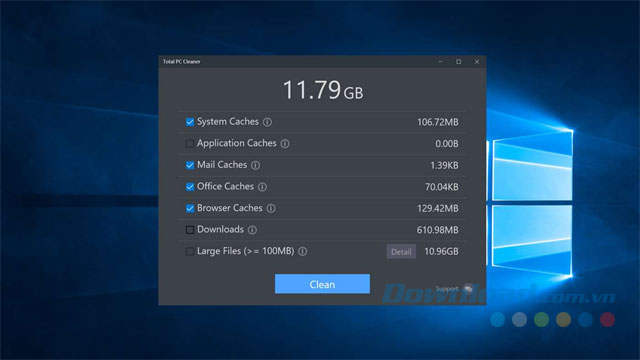This screenshot has height=360, width=640.
Task: Select the Total PC Cleaner window title
Action: point(182,62)
